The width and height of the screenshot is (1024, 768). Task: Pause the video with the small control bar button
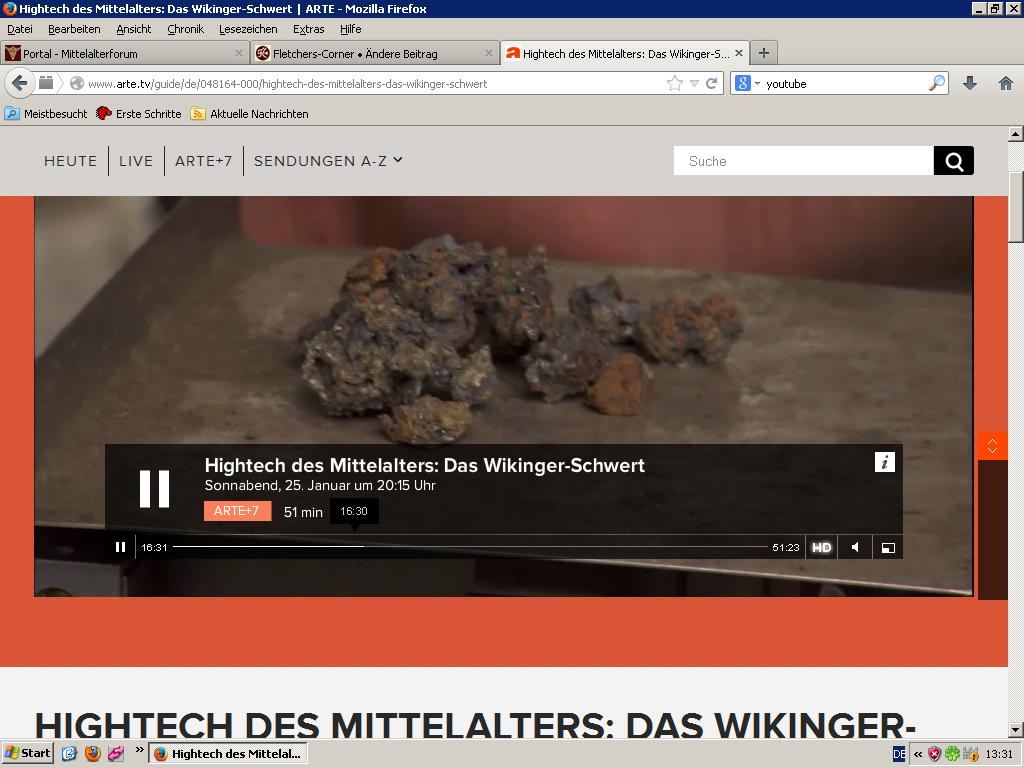tap(120, 547)
